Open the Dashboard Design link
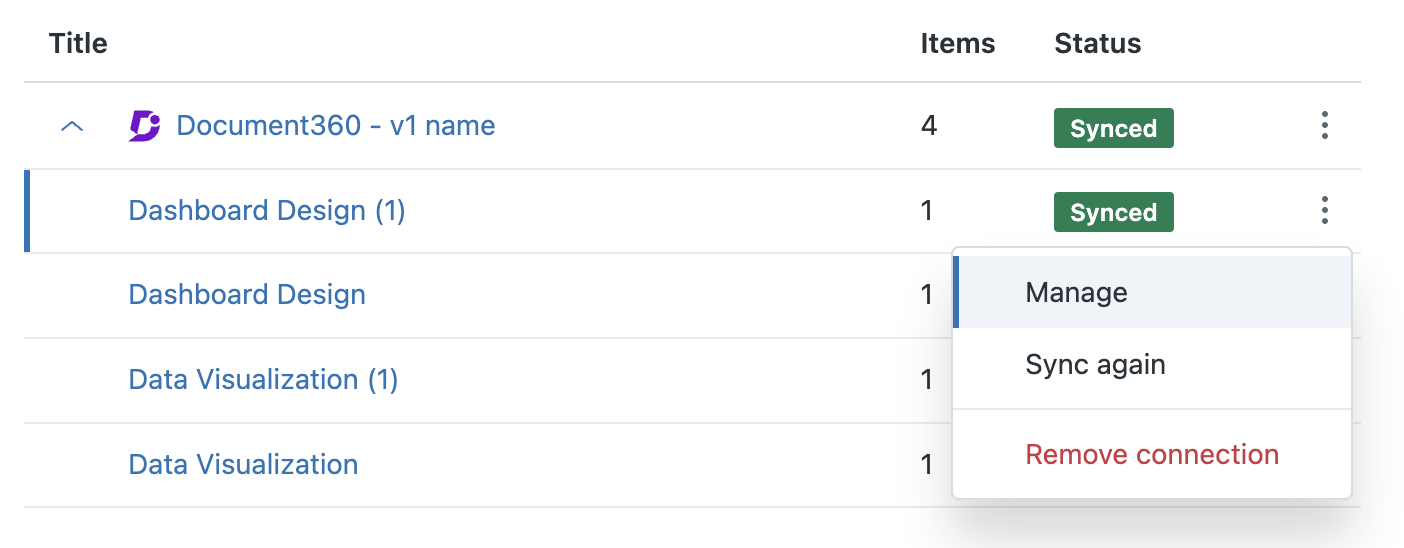The width and height of the screenshot is (1404, 548). pyautogui.click(x=247, y=295)
